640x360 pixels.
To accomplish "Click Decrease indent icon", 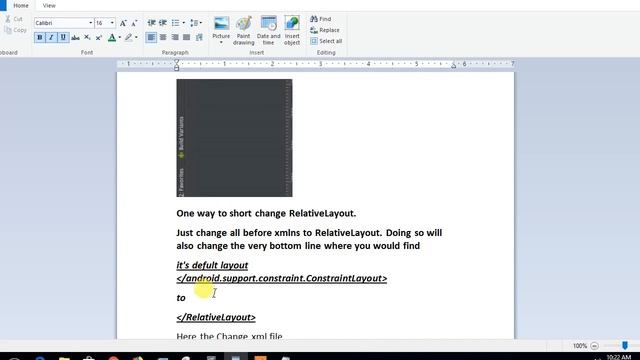I will click(151, 23).
